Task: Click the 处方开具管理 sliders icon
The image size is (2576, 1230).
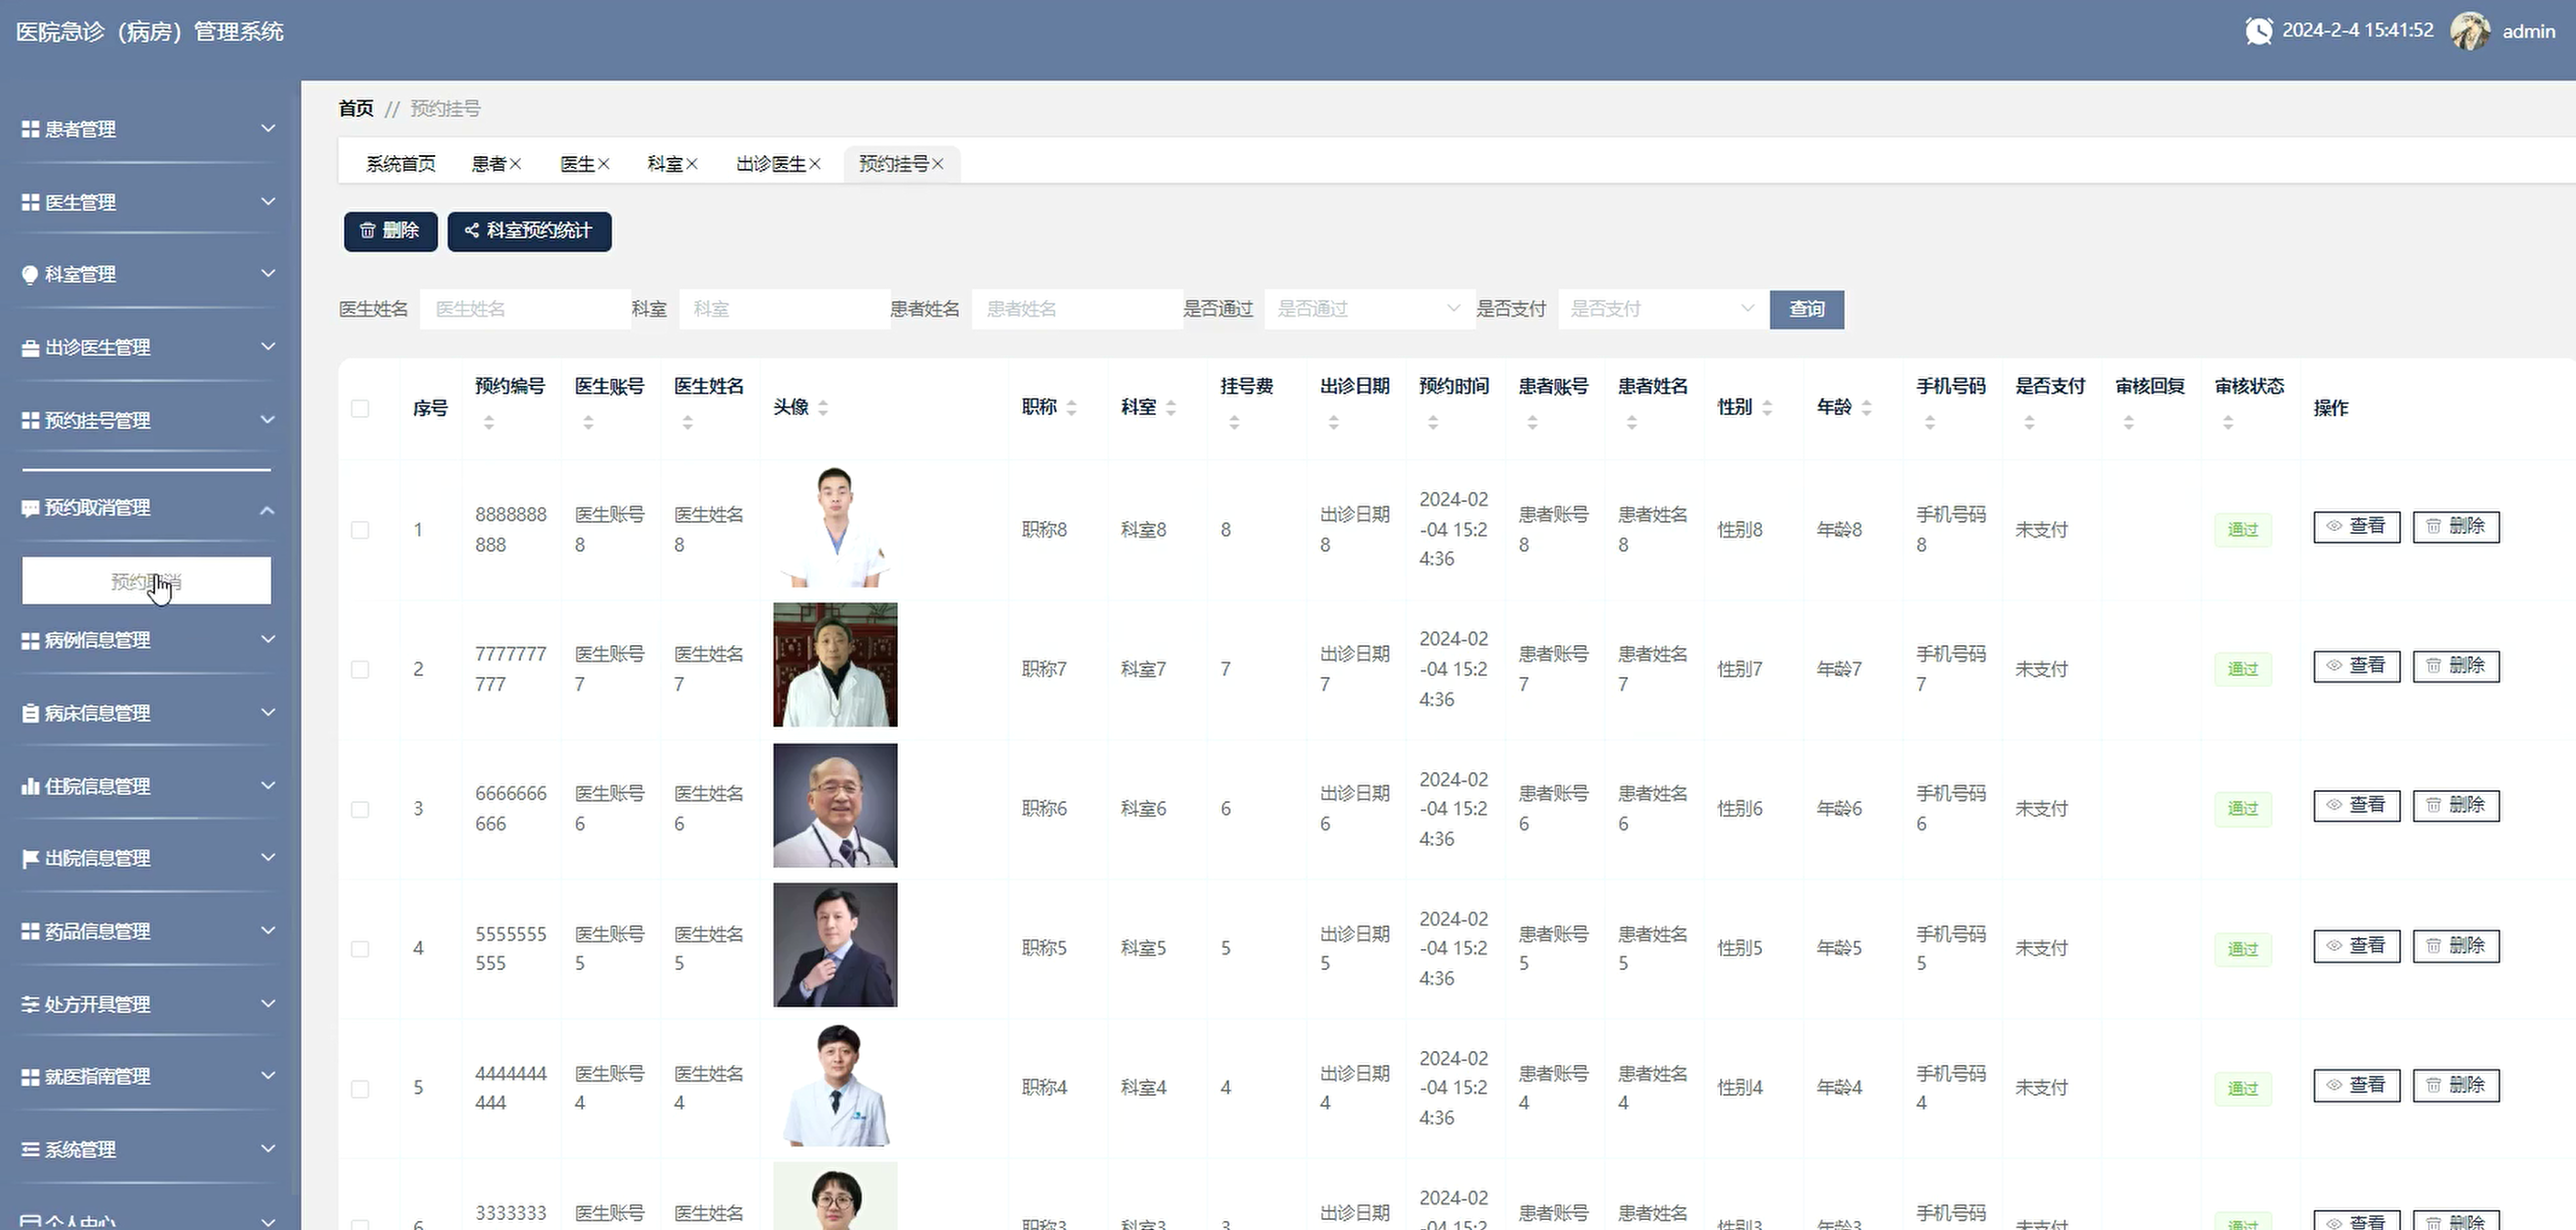Action: pyautogui.click(x=30, y=1004)
